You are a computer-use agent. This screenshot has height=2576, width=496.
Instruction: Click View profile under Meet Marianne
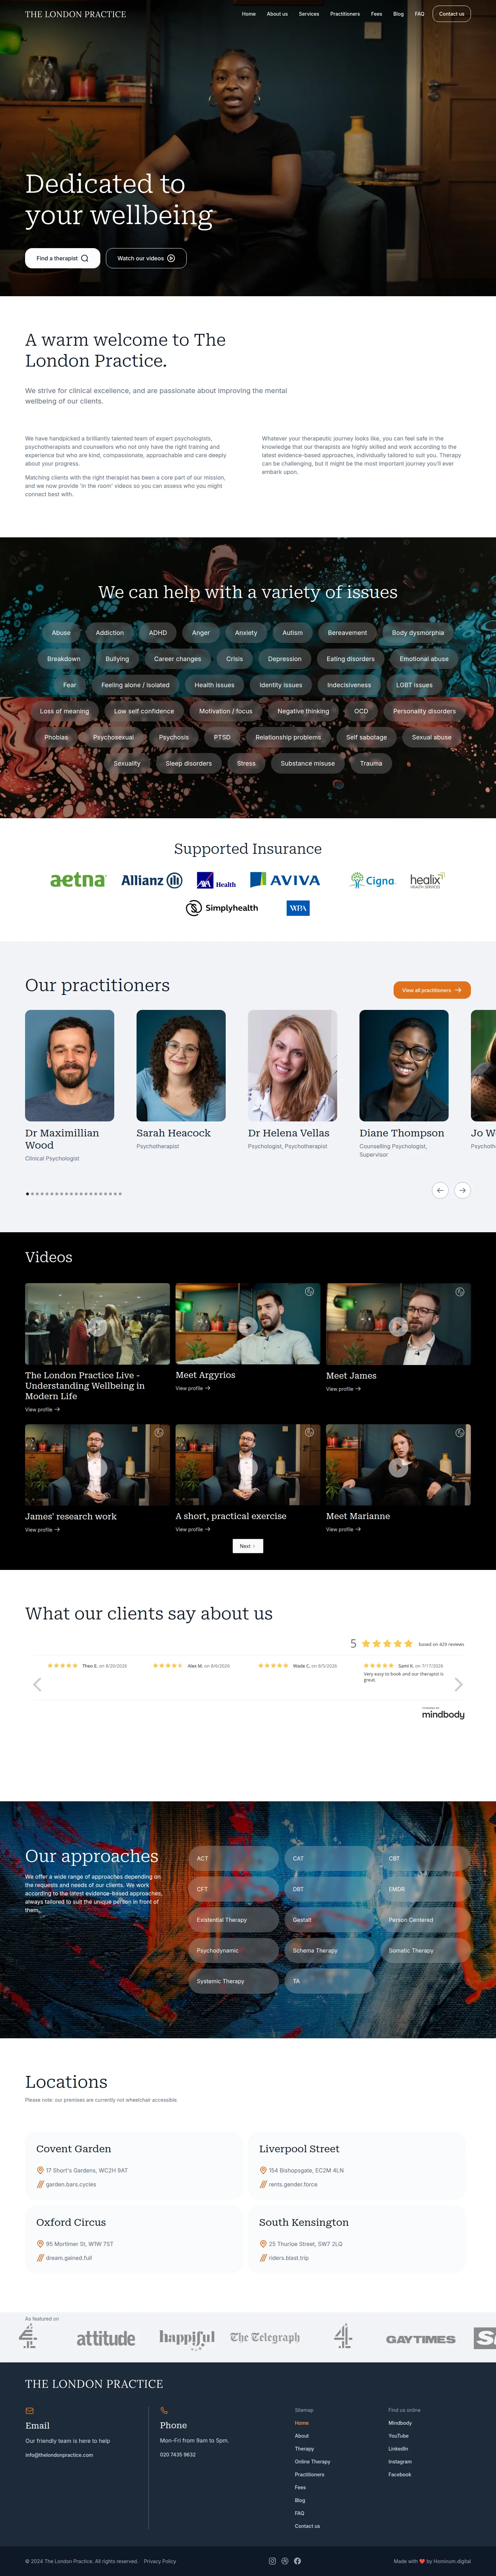pos(343,1529)
